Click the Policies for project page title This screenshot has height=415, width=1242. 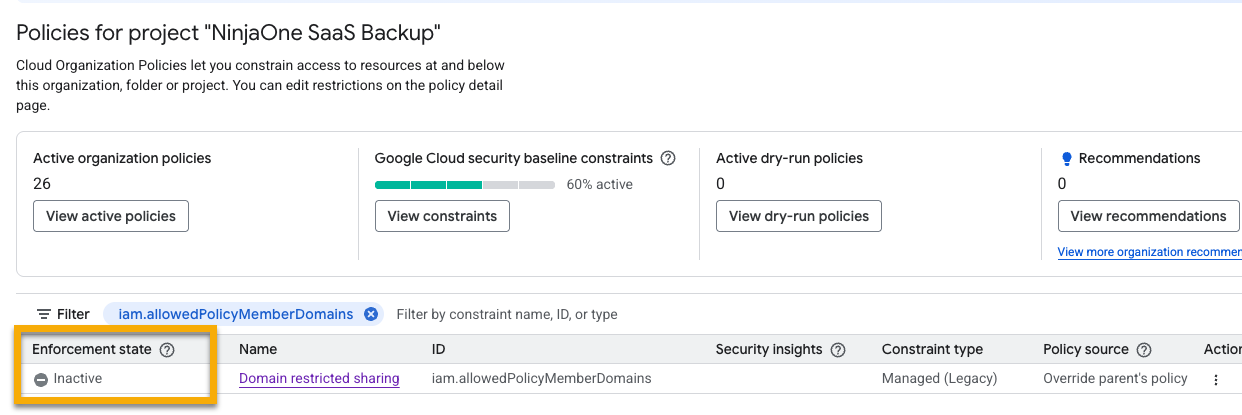point(229,32)
